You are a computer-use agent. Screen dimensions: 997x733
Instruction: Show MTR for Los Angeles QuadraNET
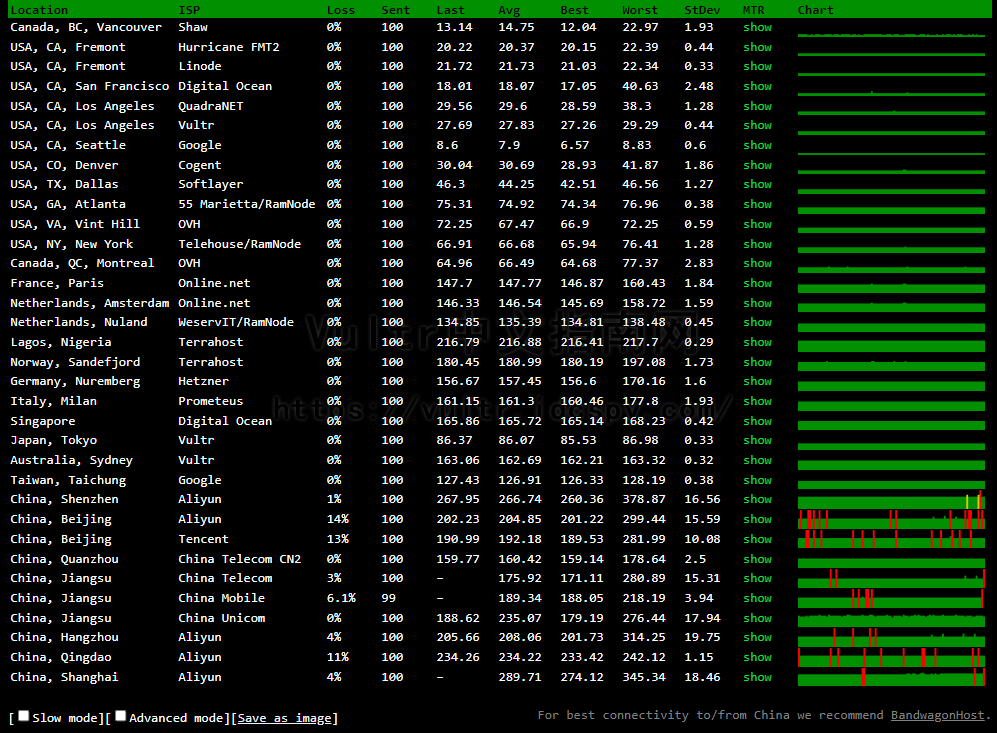(757, 106)
